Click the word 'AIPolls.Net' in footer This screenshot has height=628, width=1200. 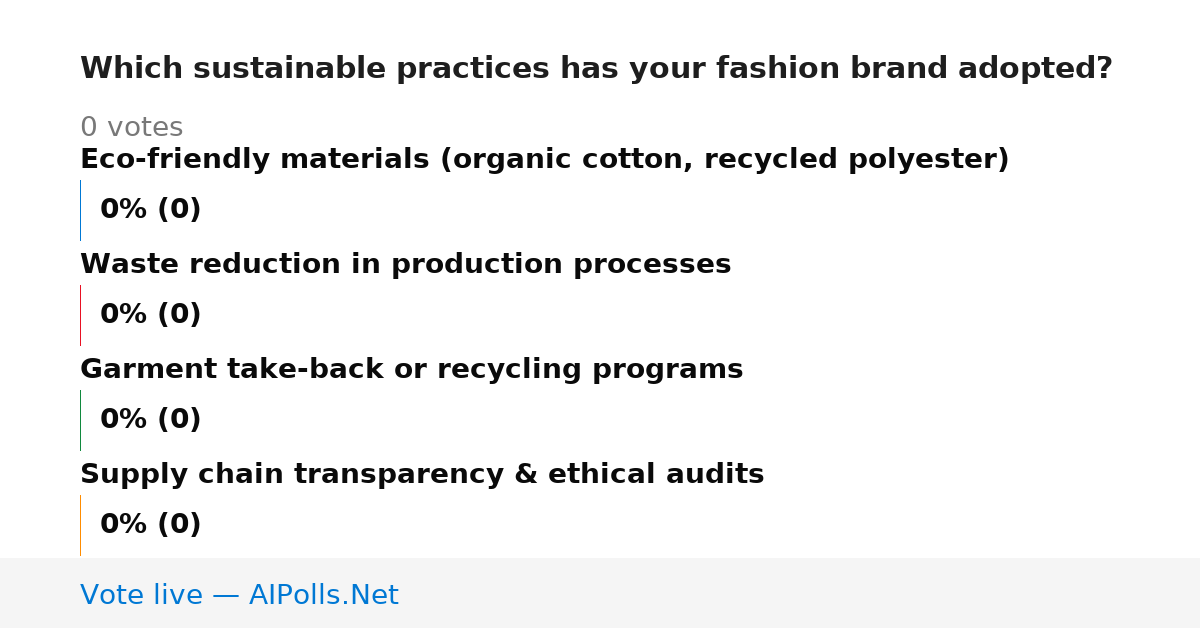tap(323, 595)
